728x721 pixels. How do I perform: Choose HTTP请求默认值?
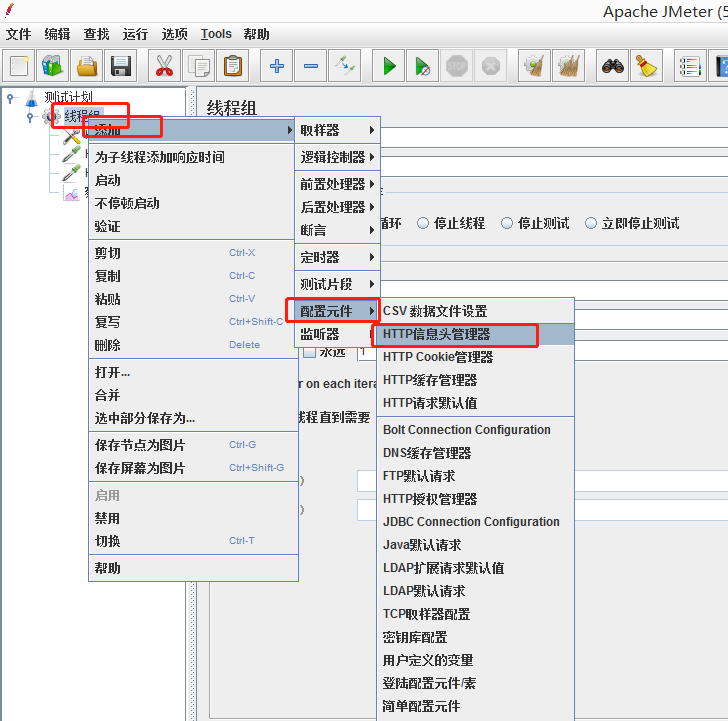476,403
